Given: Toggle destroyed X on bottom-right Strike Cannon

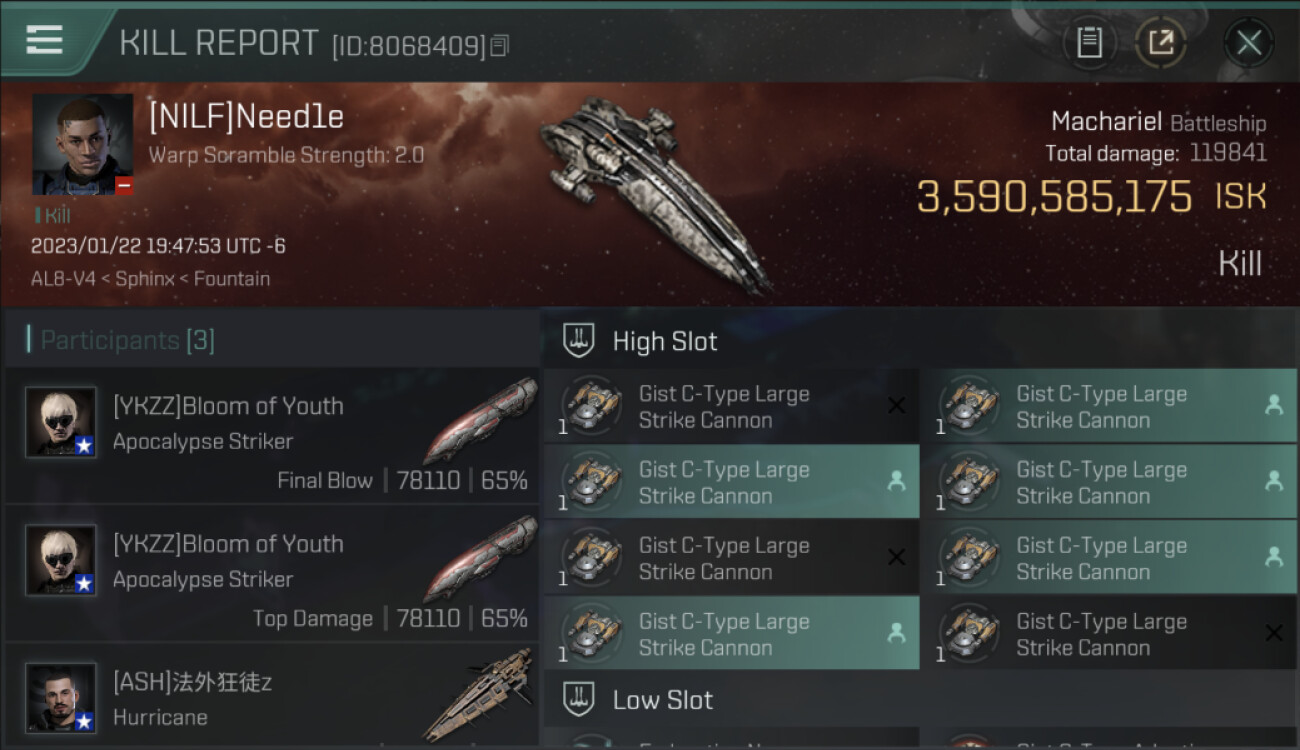Looking at the screenshot, I should (x=1273, y=632).
